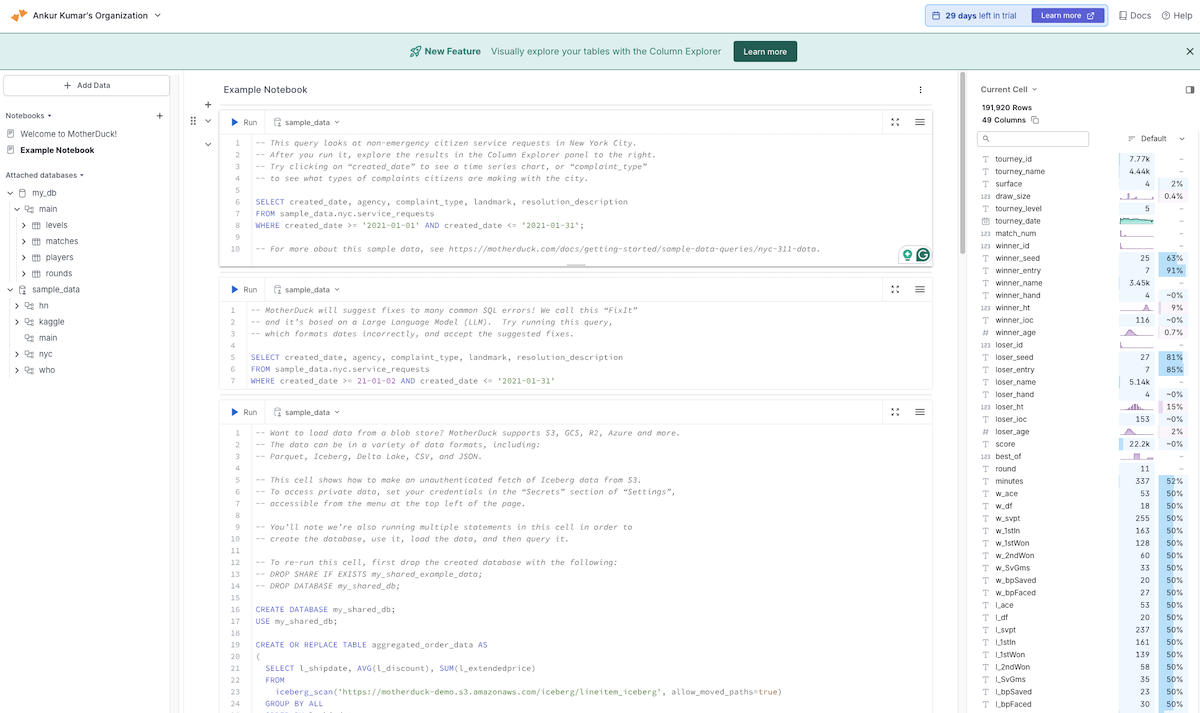This screenshot has width=1200, height=713.
Task: Click the column search field
Action: pos(1034,139)
